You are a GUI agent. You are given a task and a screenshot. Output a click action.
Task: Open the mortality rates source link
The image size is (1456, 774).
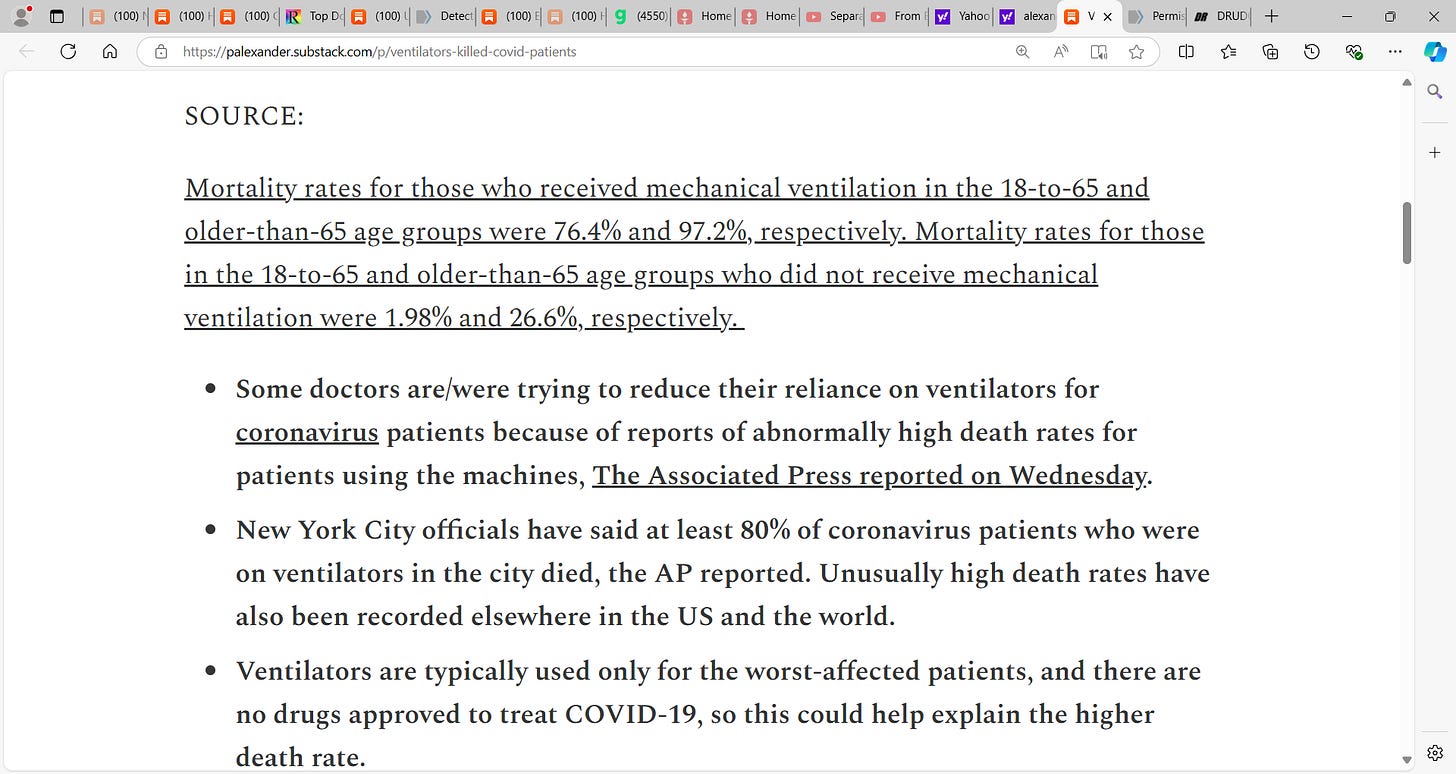click(x=694, y=252)
